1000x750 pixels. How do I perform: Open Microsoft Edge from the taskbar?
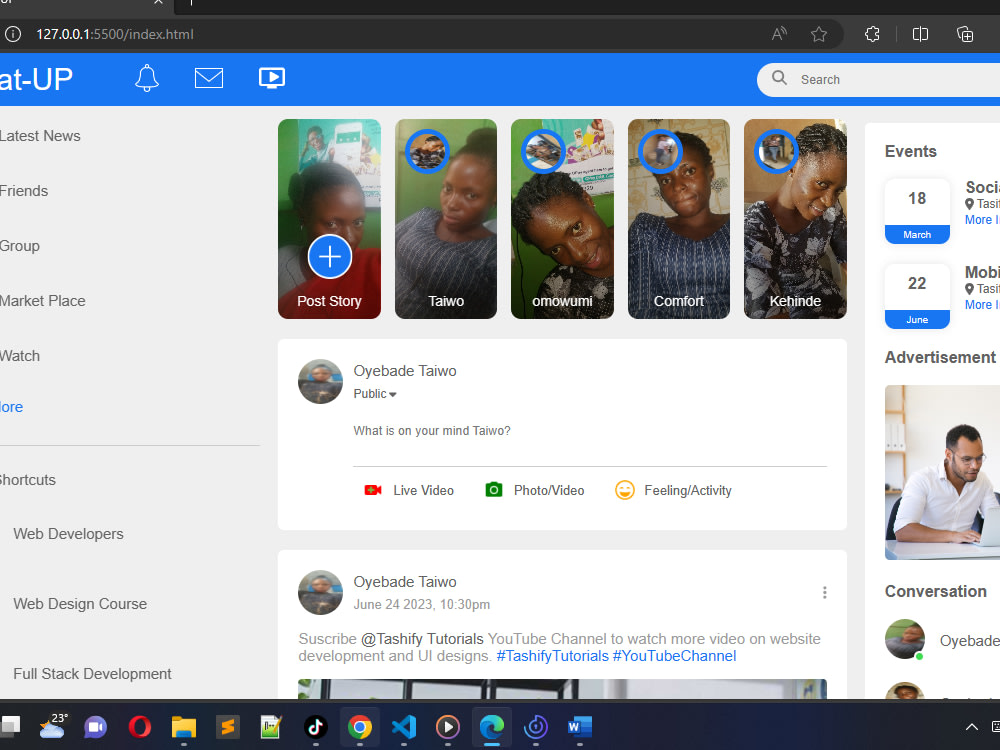click(x=492, y=726)
